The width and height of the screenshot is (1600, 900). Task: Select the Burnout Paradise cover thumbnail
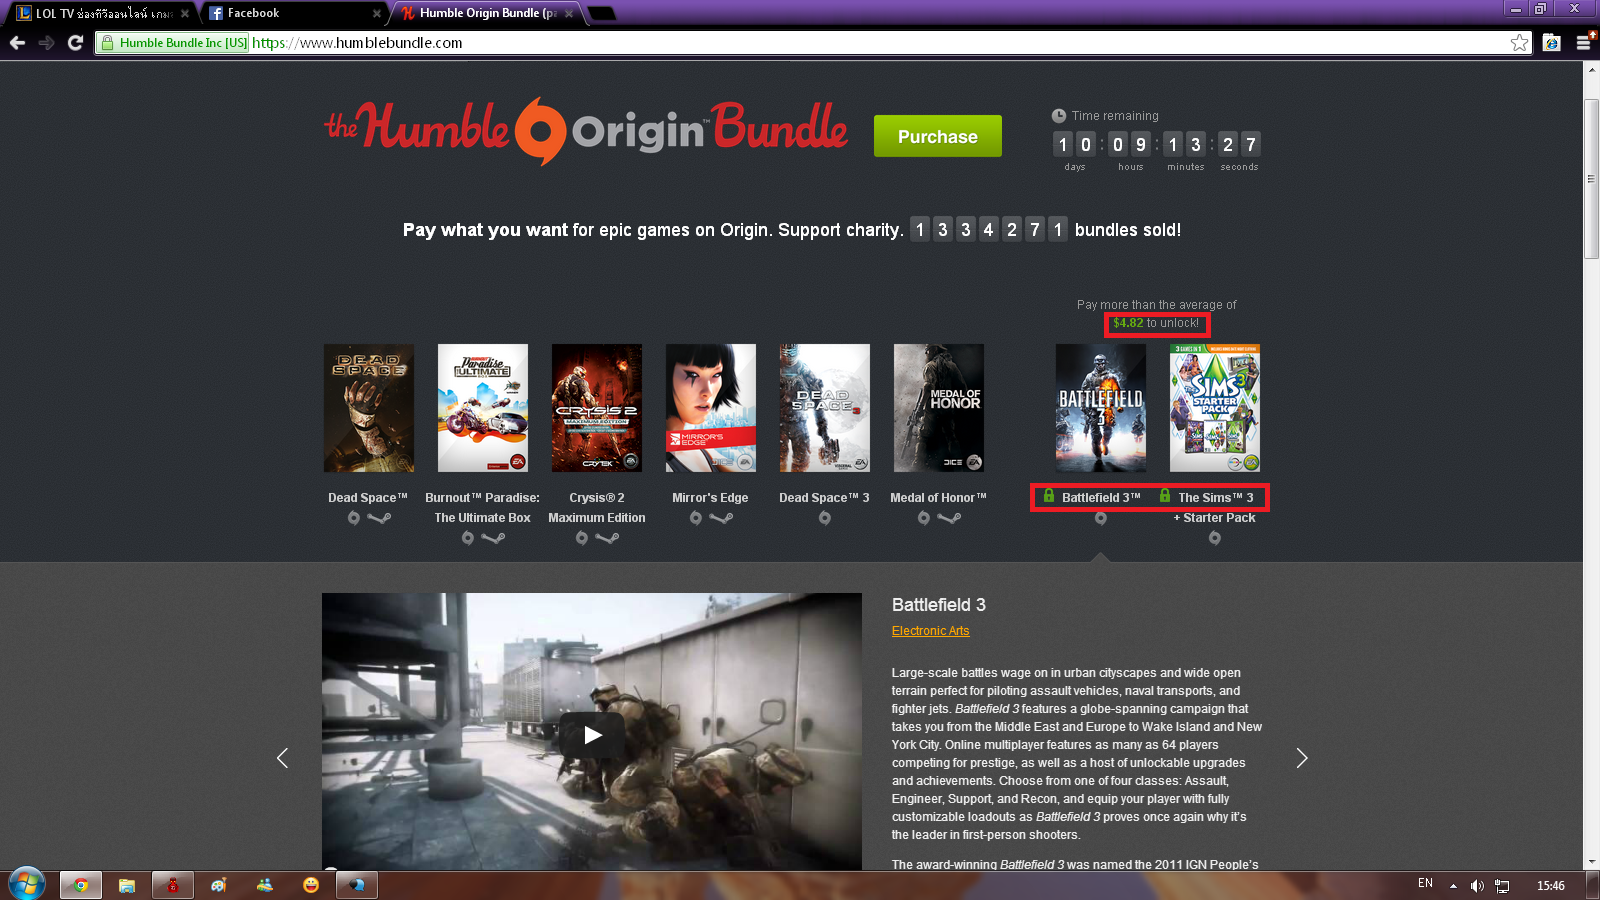coord(483,408)
